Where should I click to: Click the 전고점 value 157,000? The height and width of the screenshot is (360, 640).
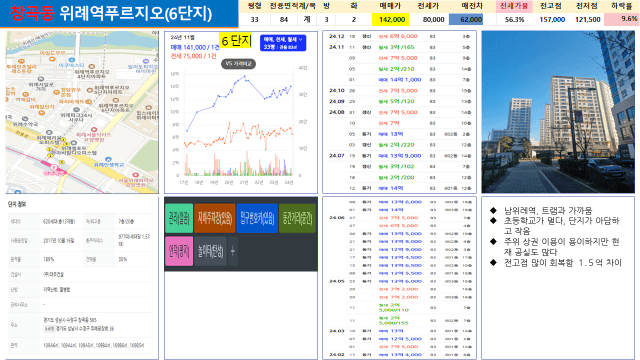coord(552,19)
